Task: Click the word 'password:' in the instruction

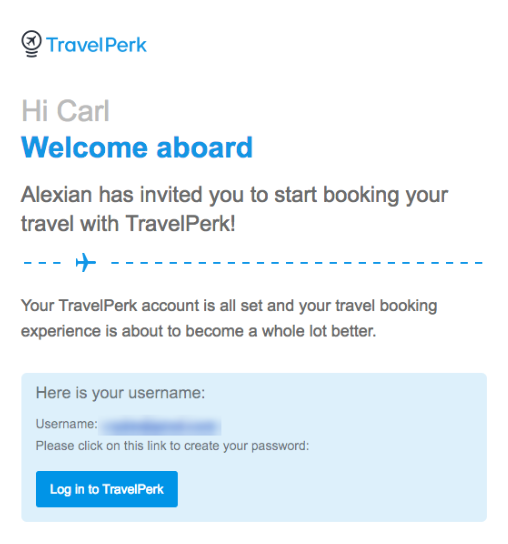Action: (x=280, y=447)
